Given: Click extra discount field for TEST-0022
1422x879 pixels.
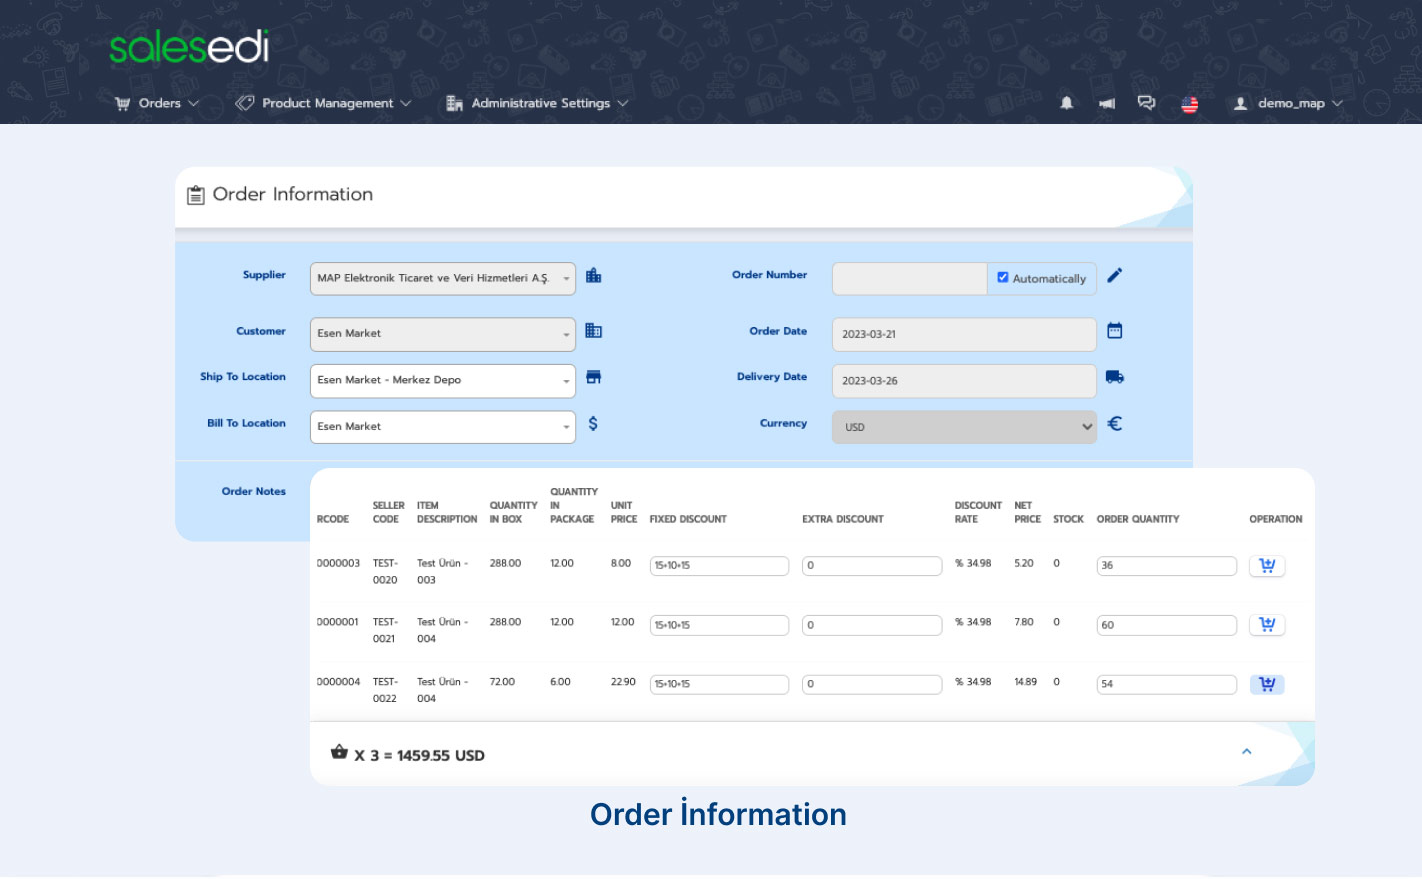Looking at the screenshot, I should click(x=872, y=685).
